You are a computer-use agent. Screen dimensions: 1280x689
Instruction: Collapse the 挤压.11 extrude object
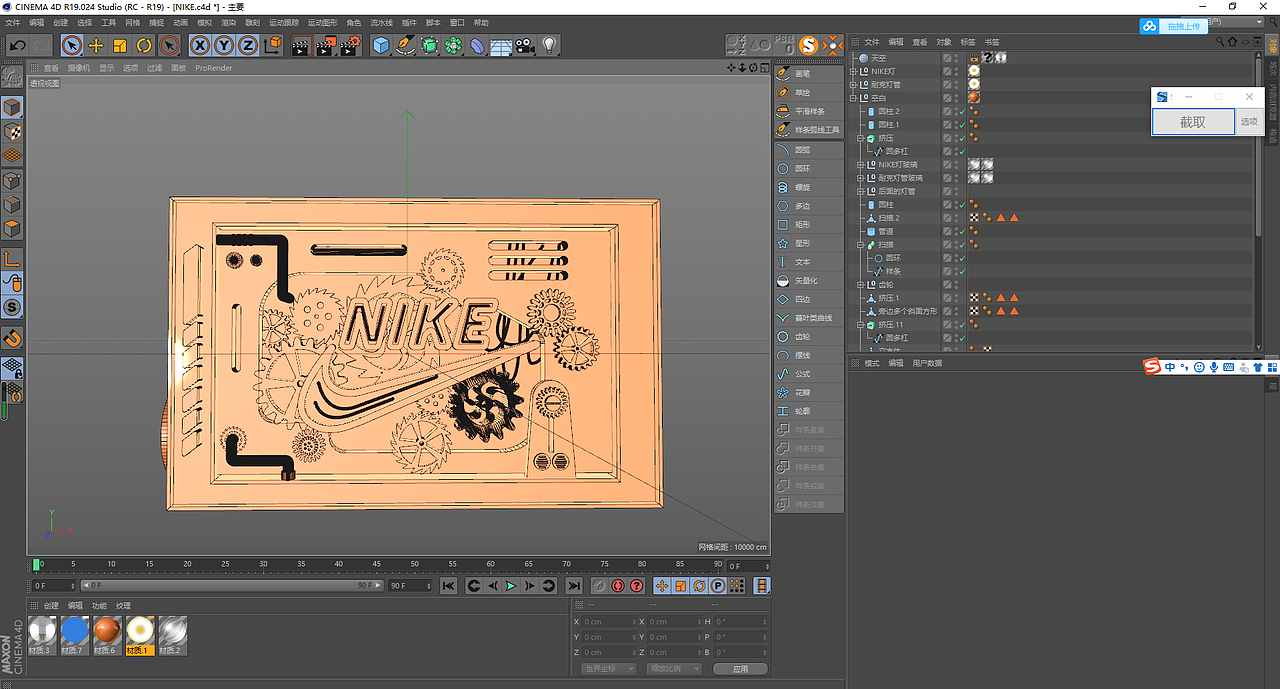[860, 325]
